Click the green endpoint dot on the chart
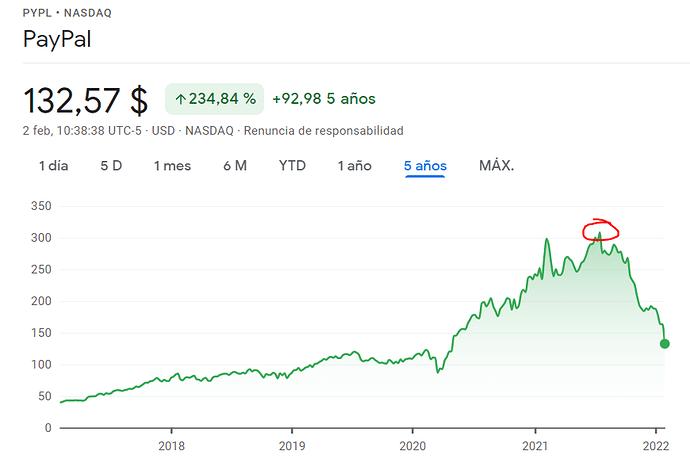This screenshot has height=474, width=690. pyautogui.click(x=665, y=344)
